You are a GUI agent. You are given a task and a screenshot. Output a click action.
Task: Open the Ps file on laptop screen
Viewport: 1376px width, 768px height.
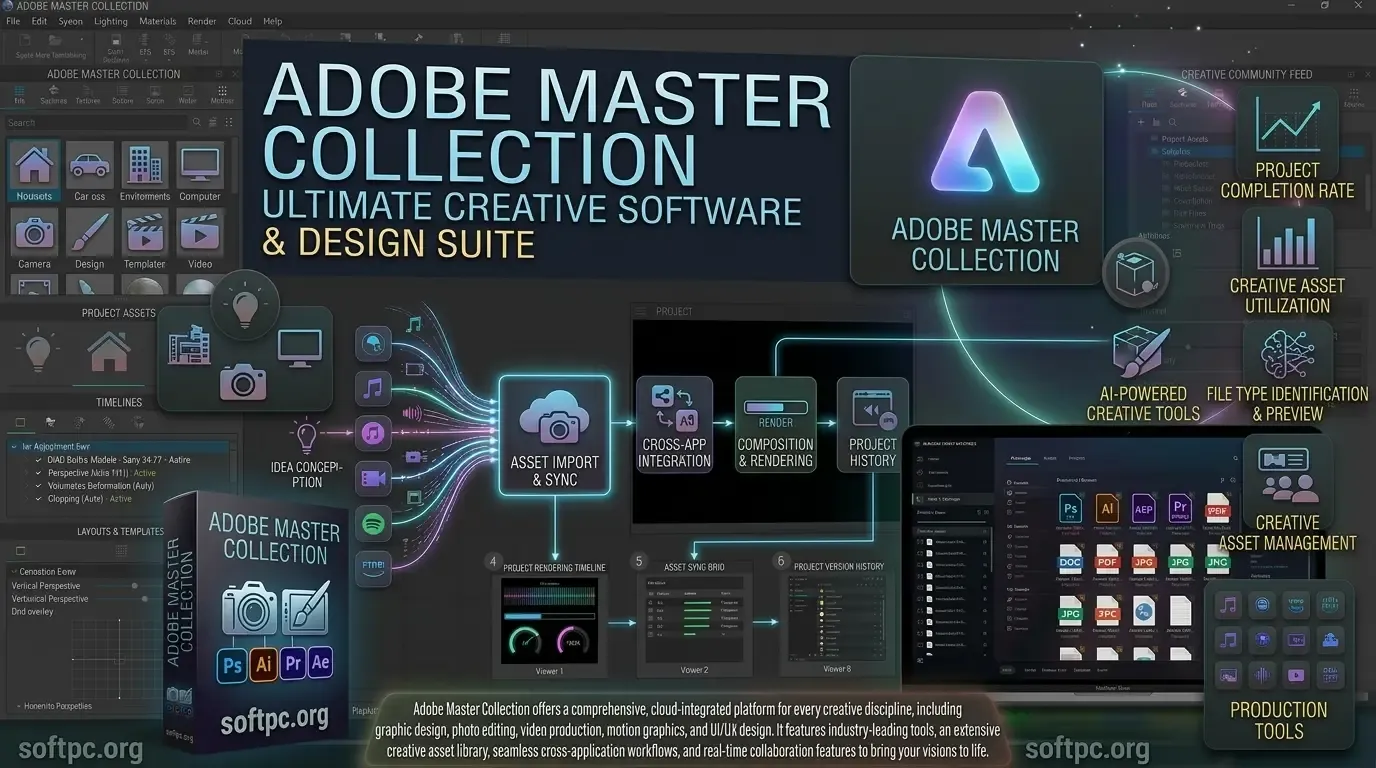pyautogui.click(x=1069, y=507)
